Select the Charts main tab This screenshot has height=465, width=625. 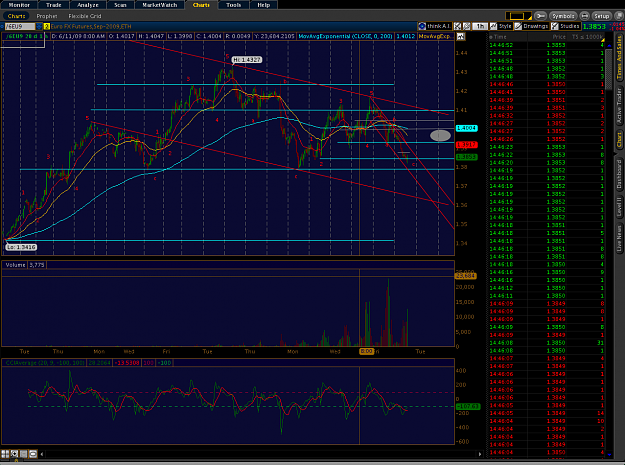(x=201, y=5)
